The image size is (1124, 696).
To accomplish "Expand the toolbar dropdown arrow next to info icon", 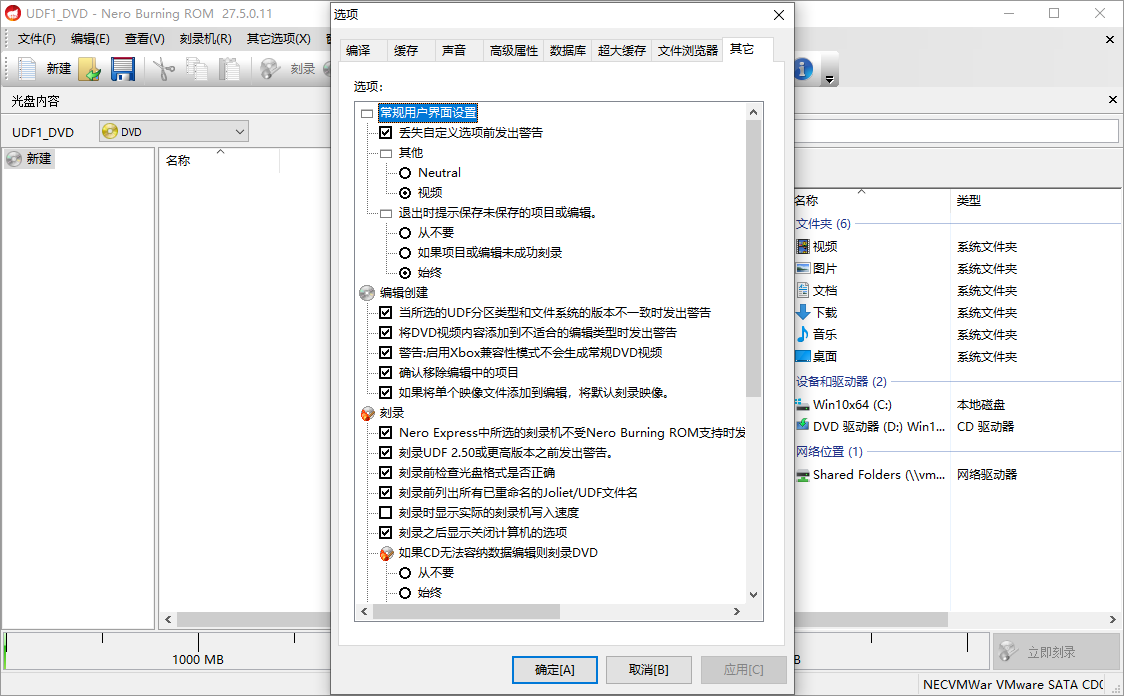I will (830, 77).
